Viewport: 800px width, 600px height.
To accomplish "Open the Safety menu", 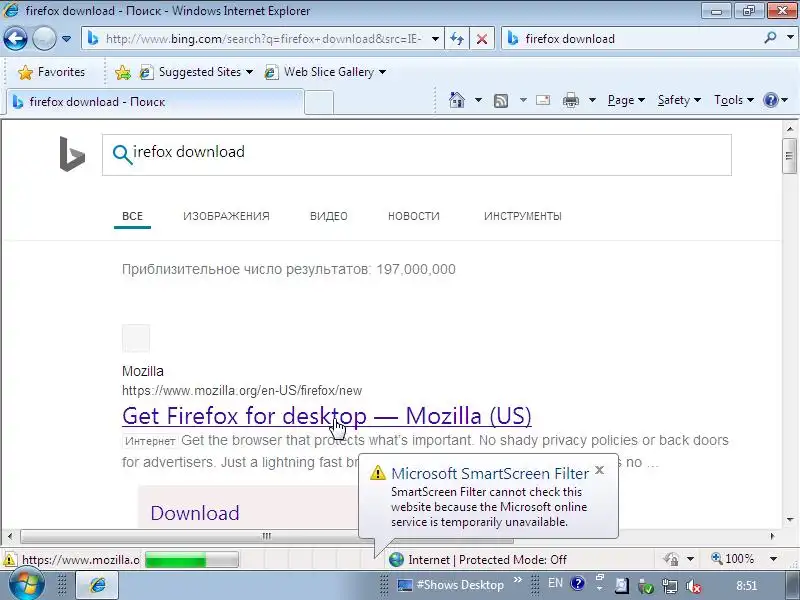I will (679, 100).
